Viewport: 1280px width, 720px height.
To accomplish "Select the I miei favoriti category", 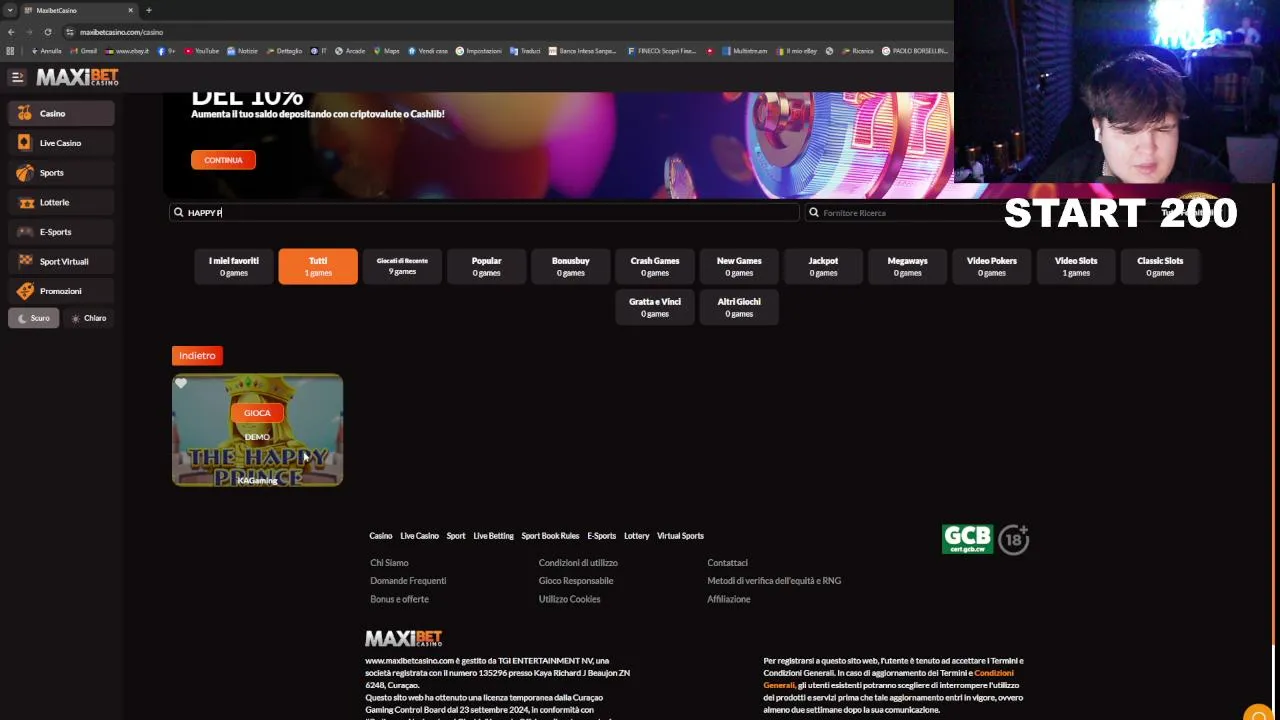I will click(233, 266).
